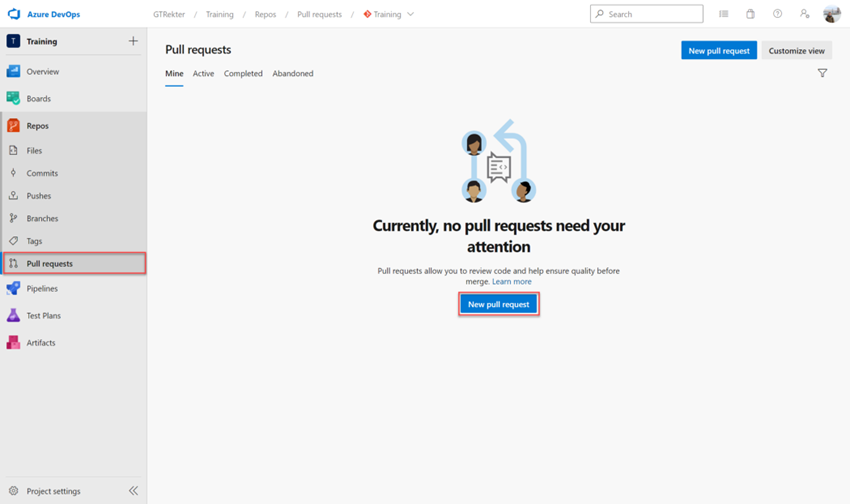Open Branches under Repos
Viewport: 850px width, 504px height.
[x=42, y=218]
